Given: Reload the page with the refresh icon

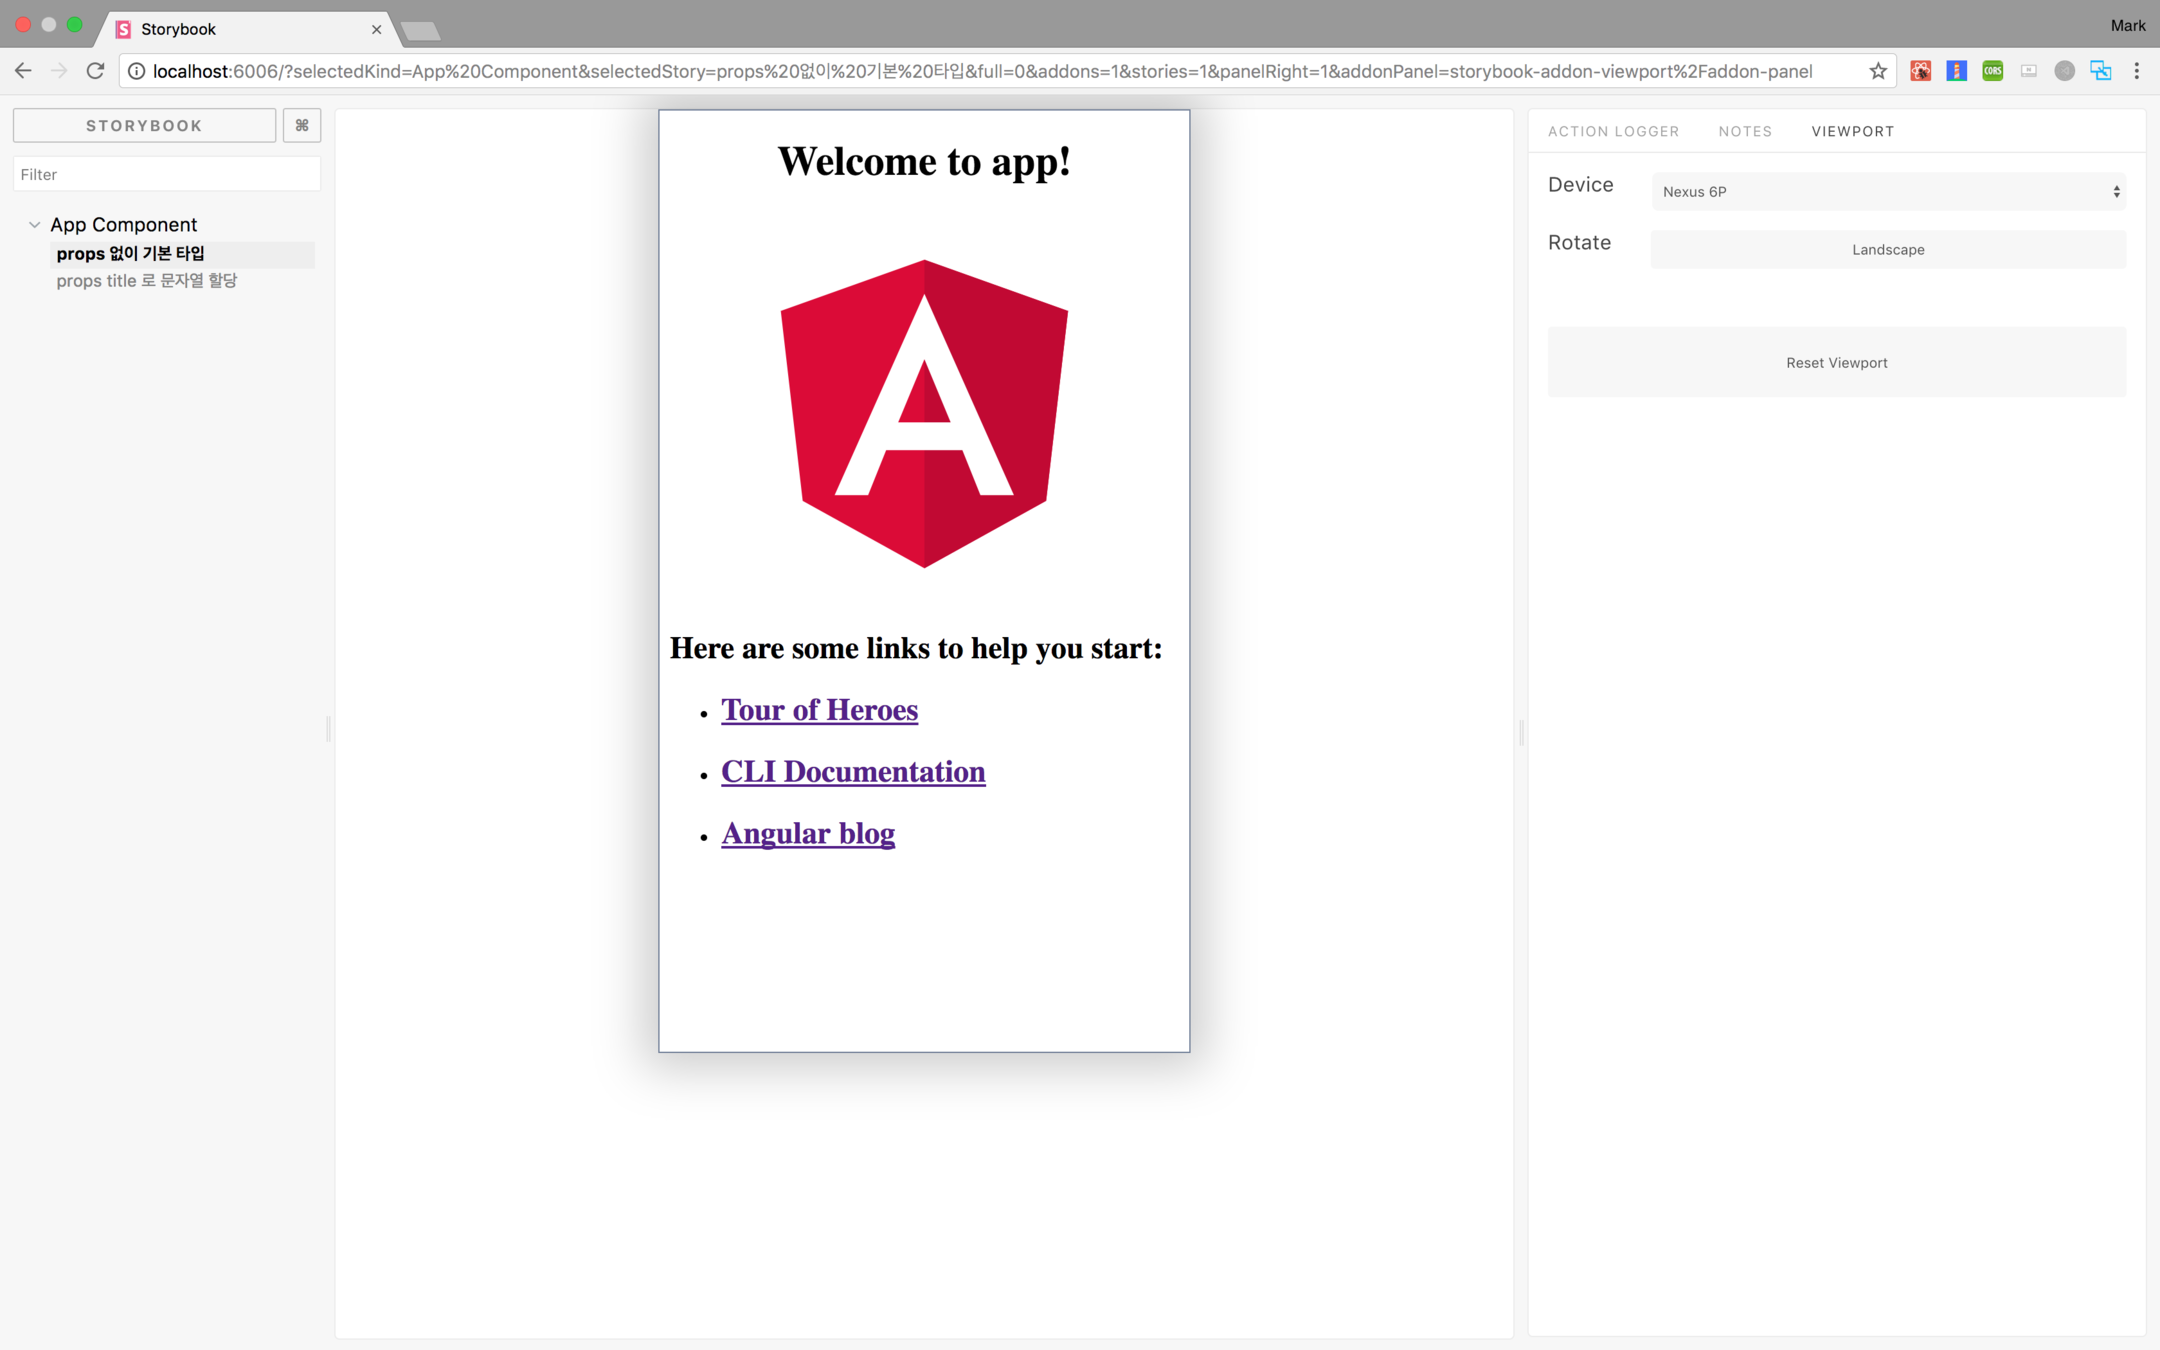Looking at the screenshot, I should [95, 71].
